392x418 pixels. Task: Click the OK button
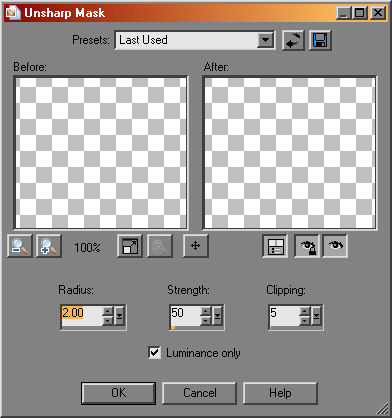tap(118, 393)
